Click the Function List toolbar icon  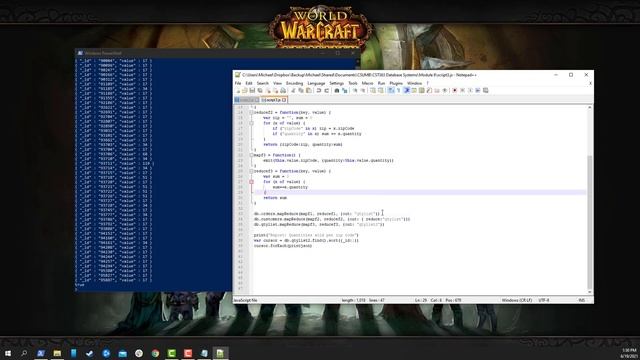click(429, 90)
